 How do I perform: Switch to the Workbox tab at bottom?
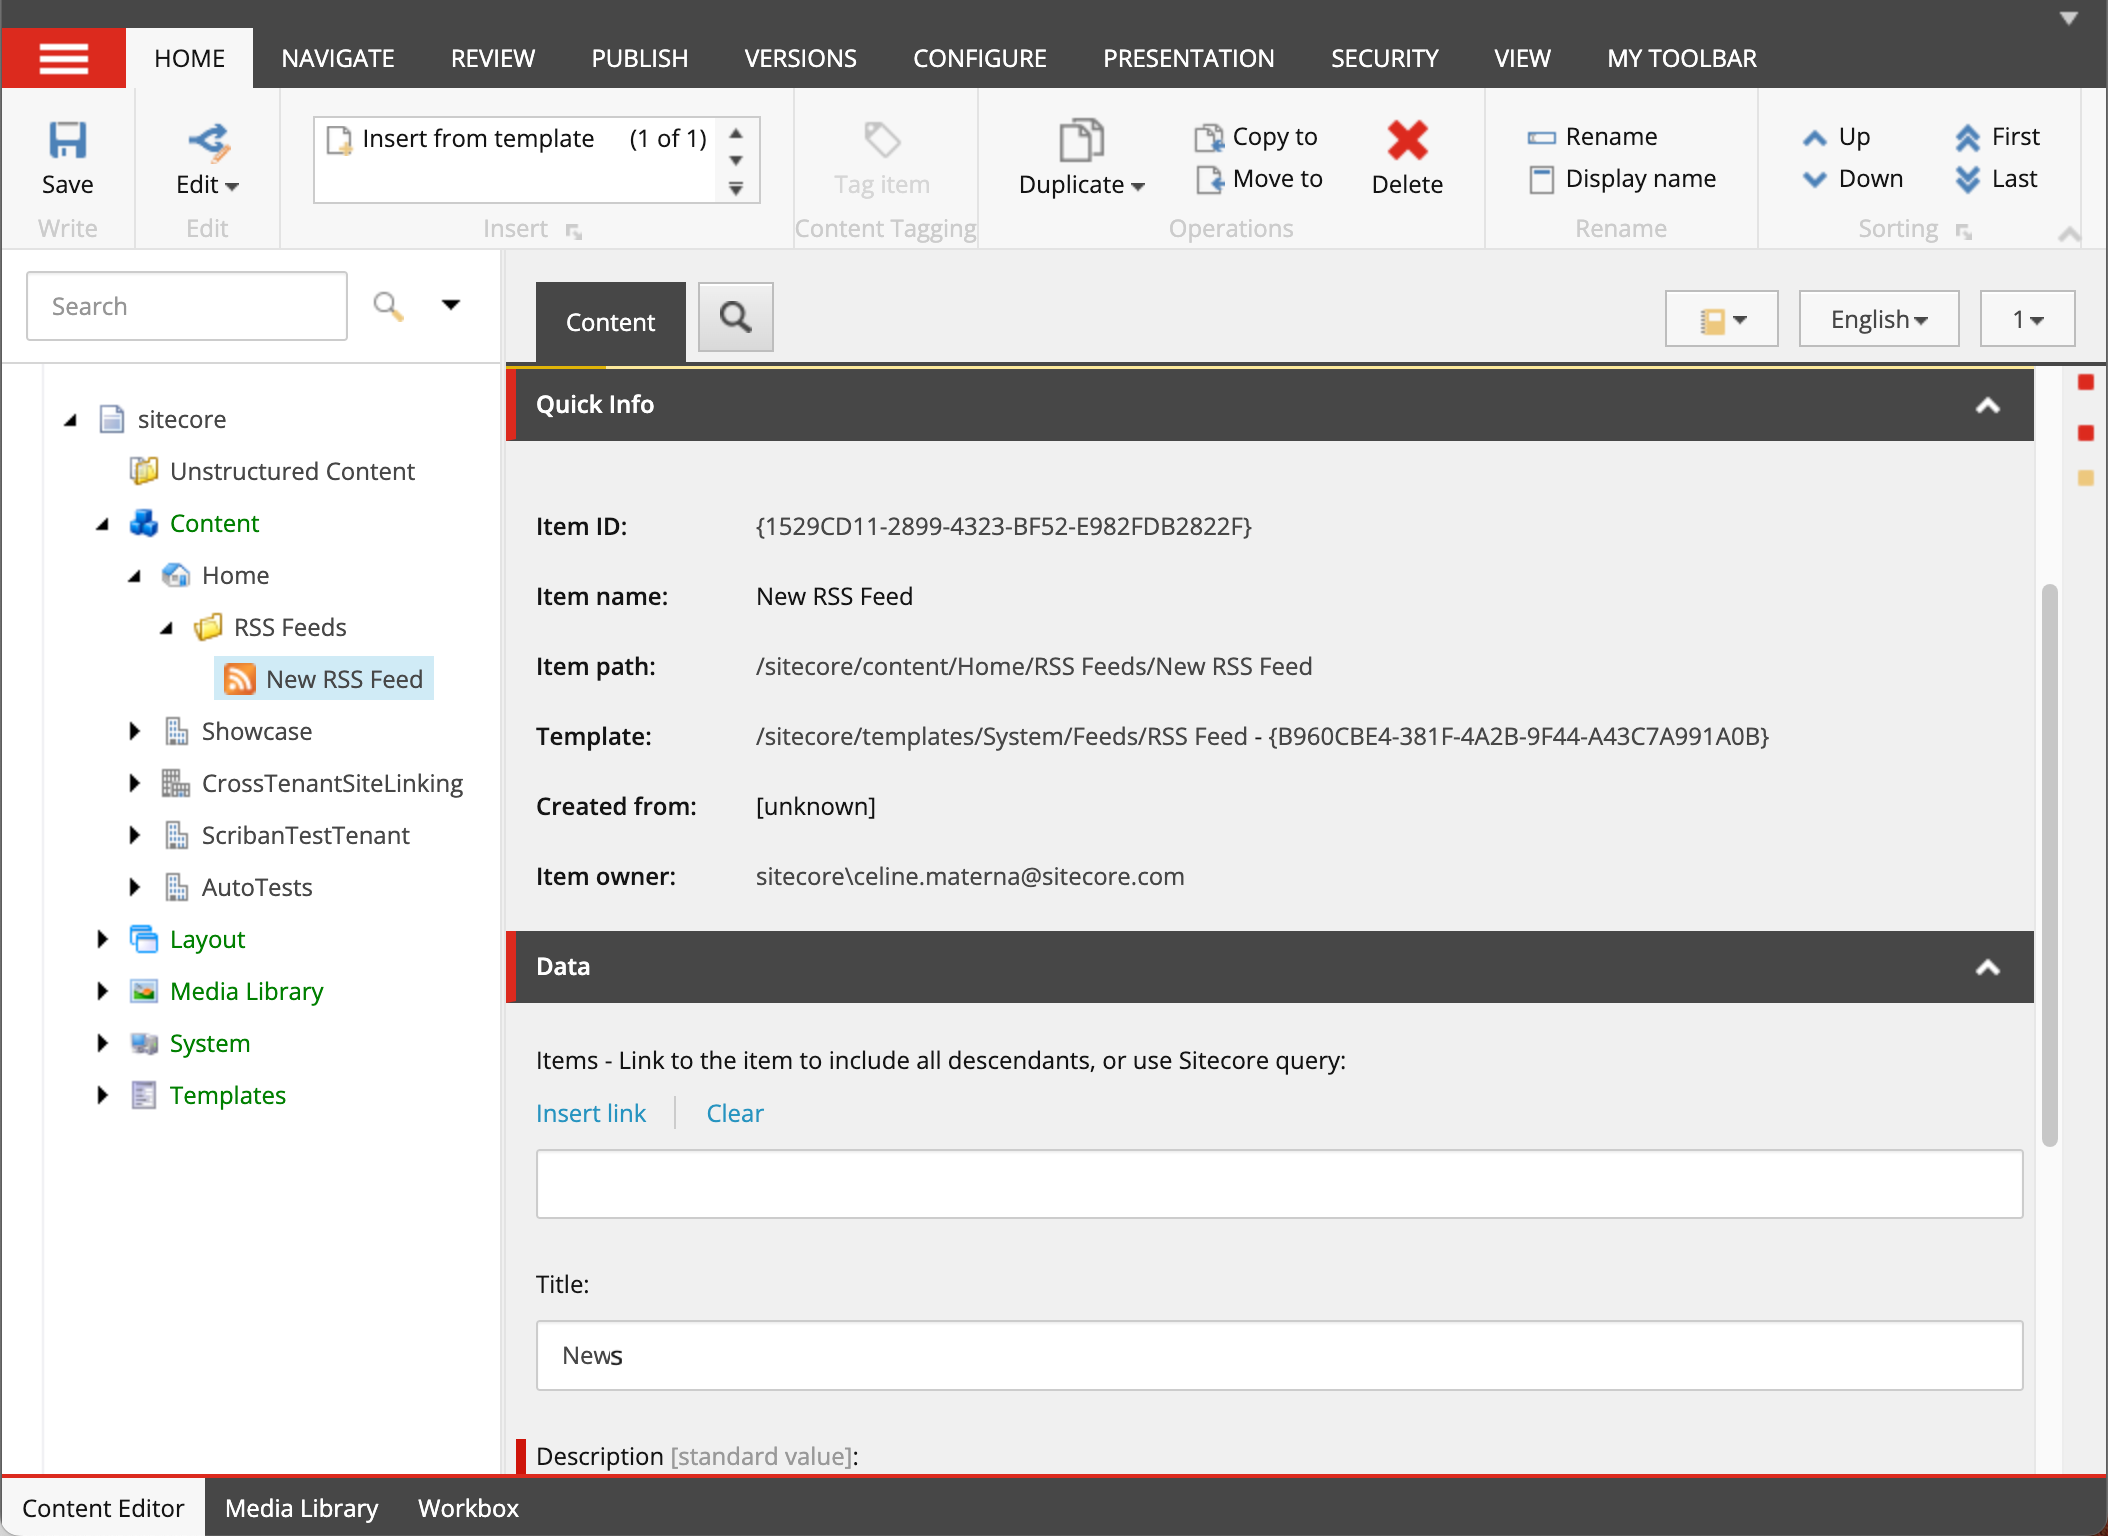click(x=467, y=1508)
